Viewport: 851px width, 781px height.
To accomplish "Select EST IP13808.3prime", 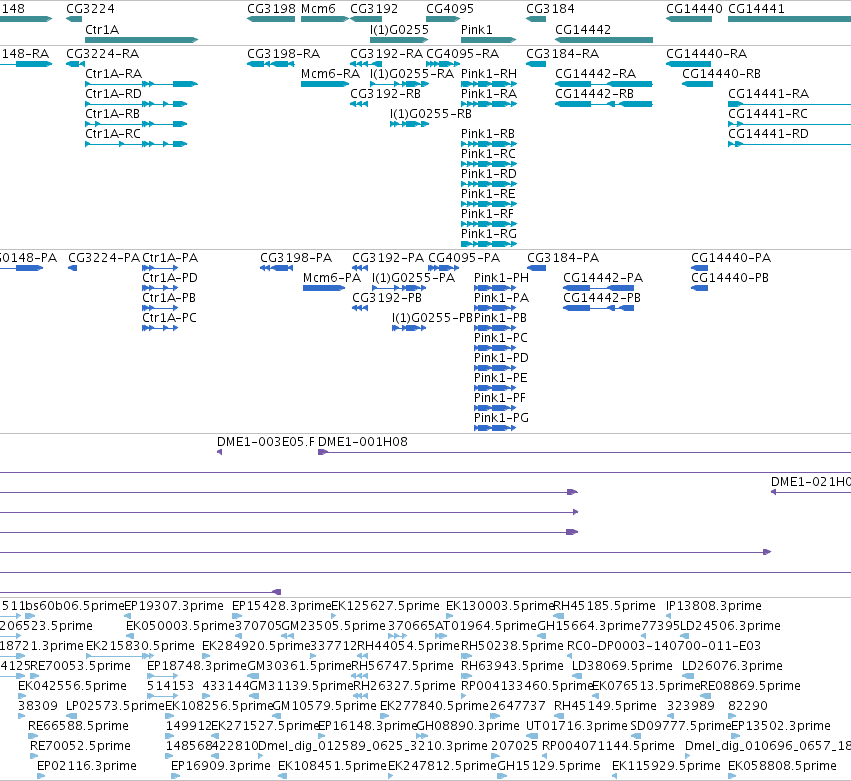I will click(x=669, y=615).
